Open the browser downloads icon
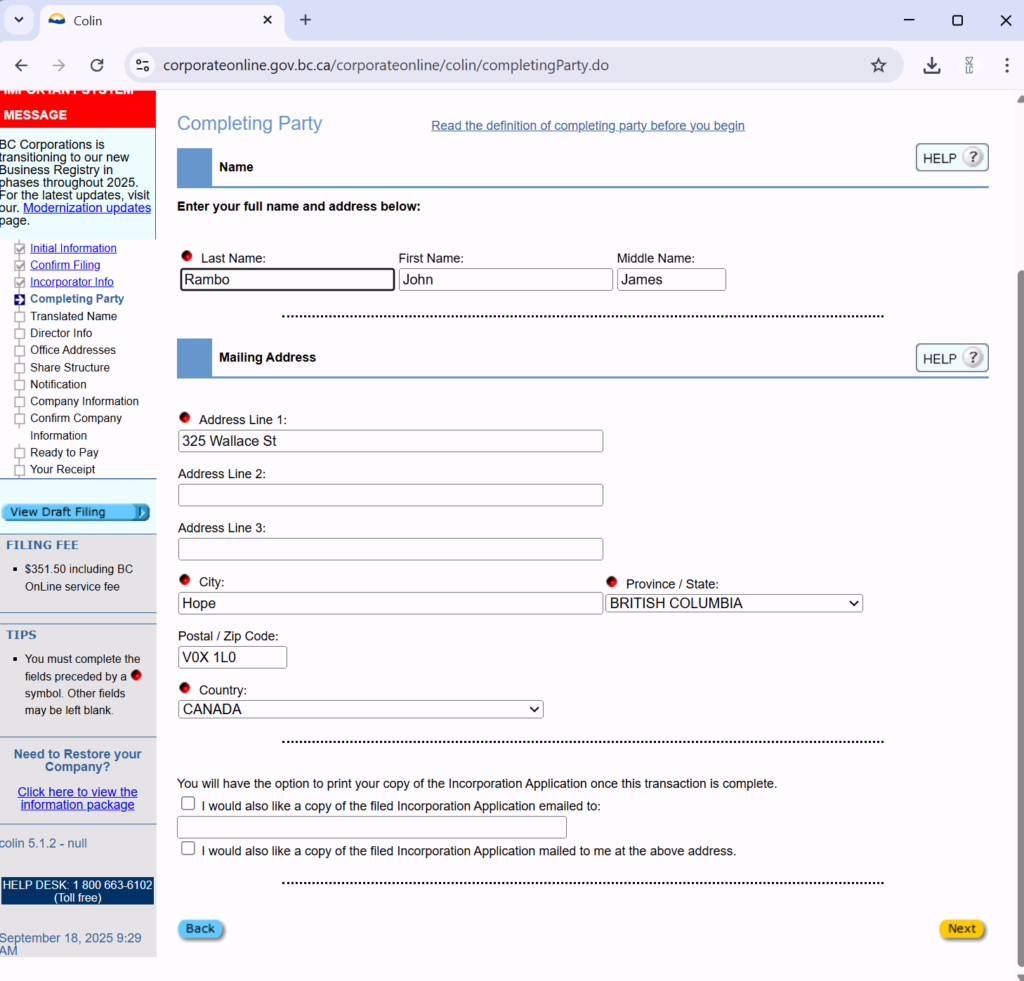1024x981 pixels. pos(931,65)
